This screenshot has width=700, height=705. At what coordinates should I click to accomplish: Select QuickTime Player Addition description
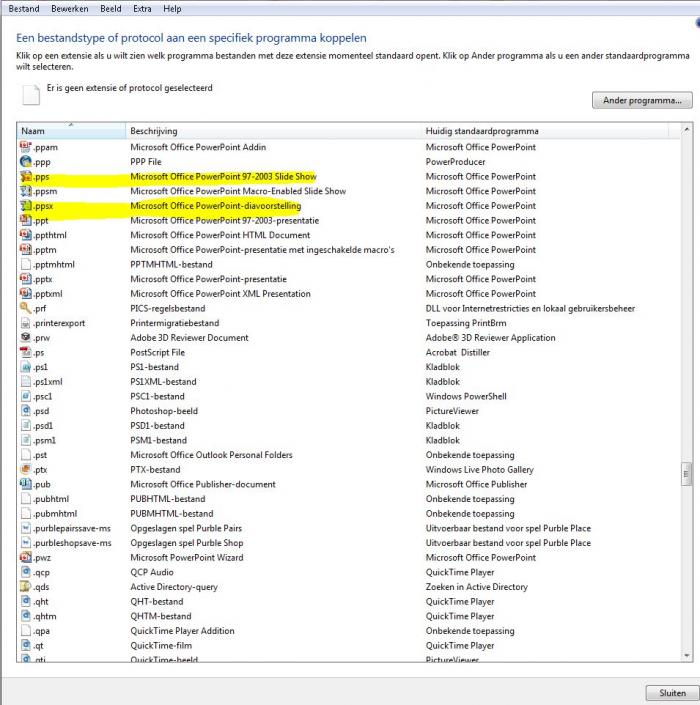tap(182, 631)
